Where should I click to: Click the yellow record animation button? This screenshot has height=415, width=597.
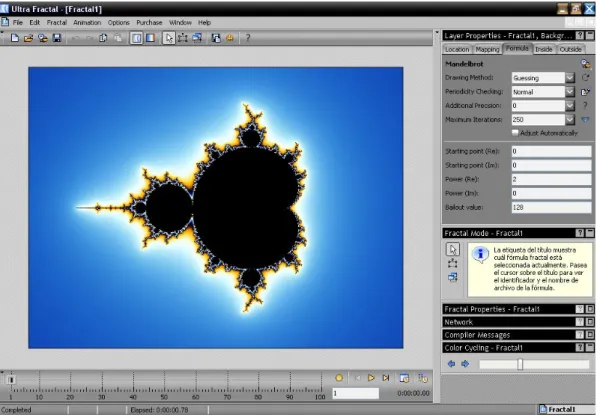[x=339, y=378]
